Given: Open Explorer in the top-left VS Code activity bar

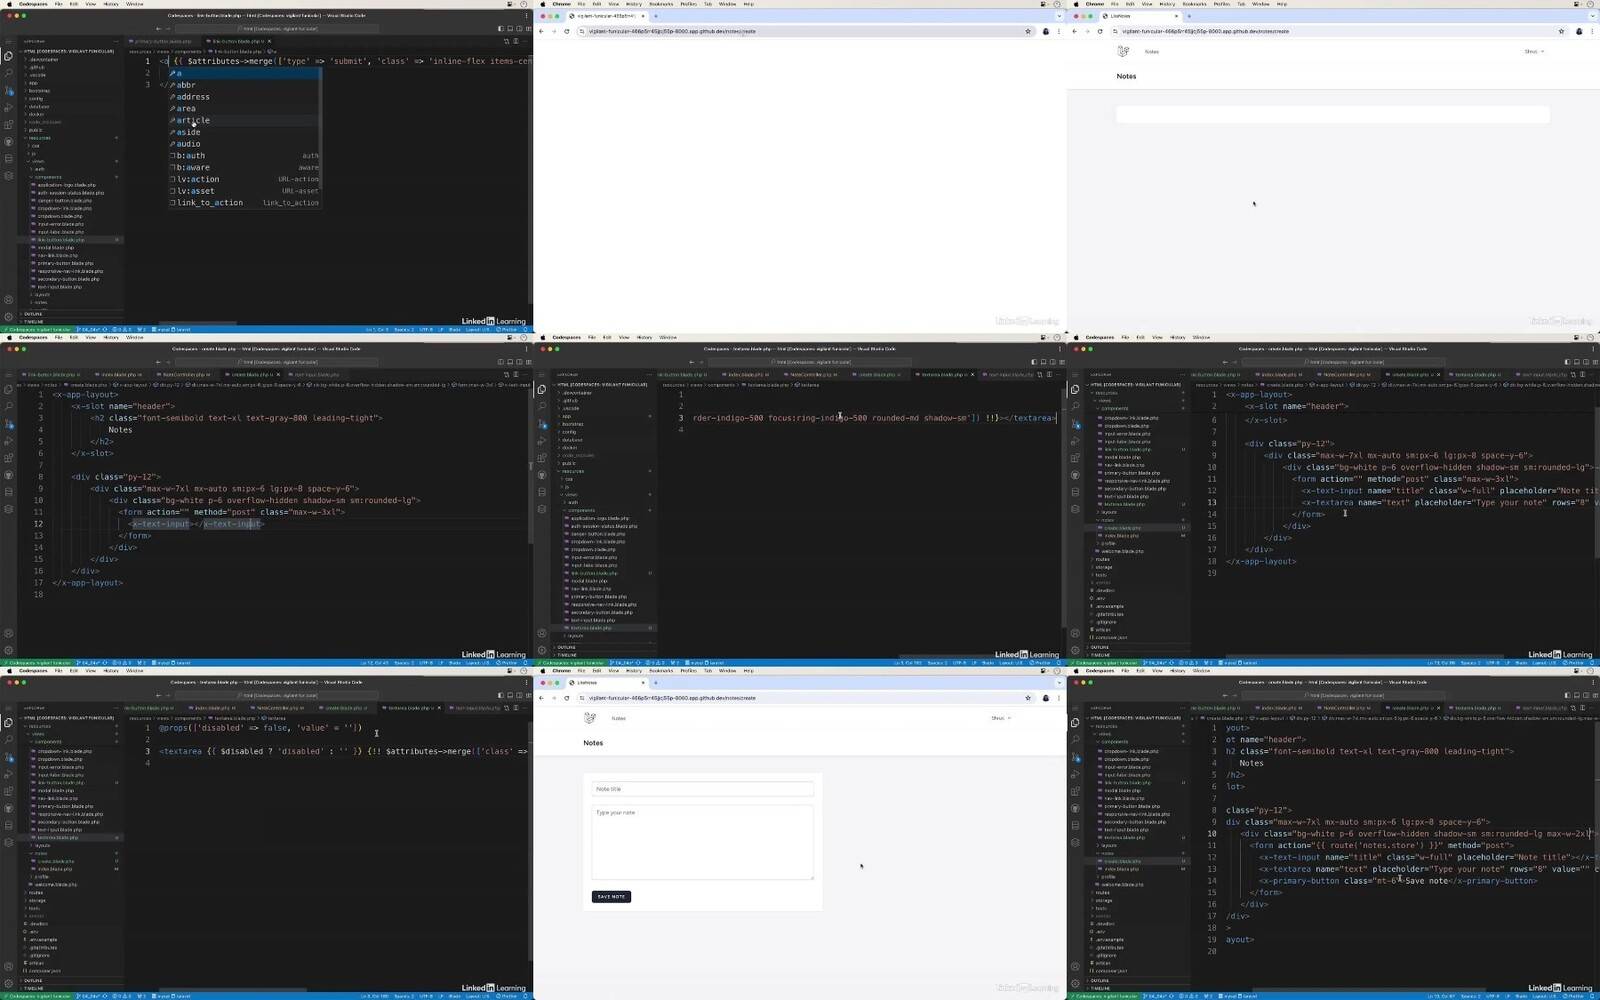Looking at the screenshot, I should 8,56.
